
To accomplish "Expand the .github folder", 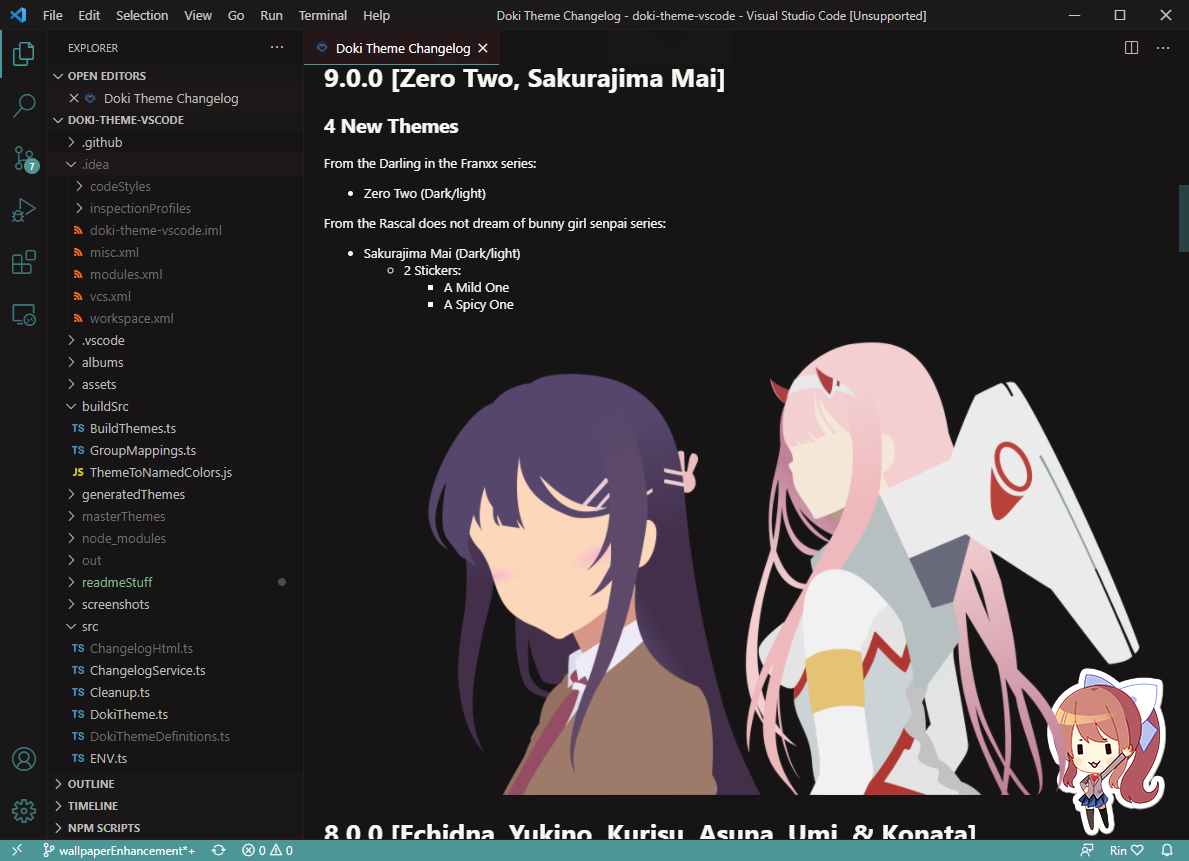I will point(175,142).
